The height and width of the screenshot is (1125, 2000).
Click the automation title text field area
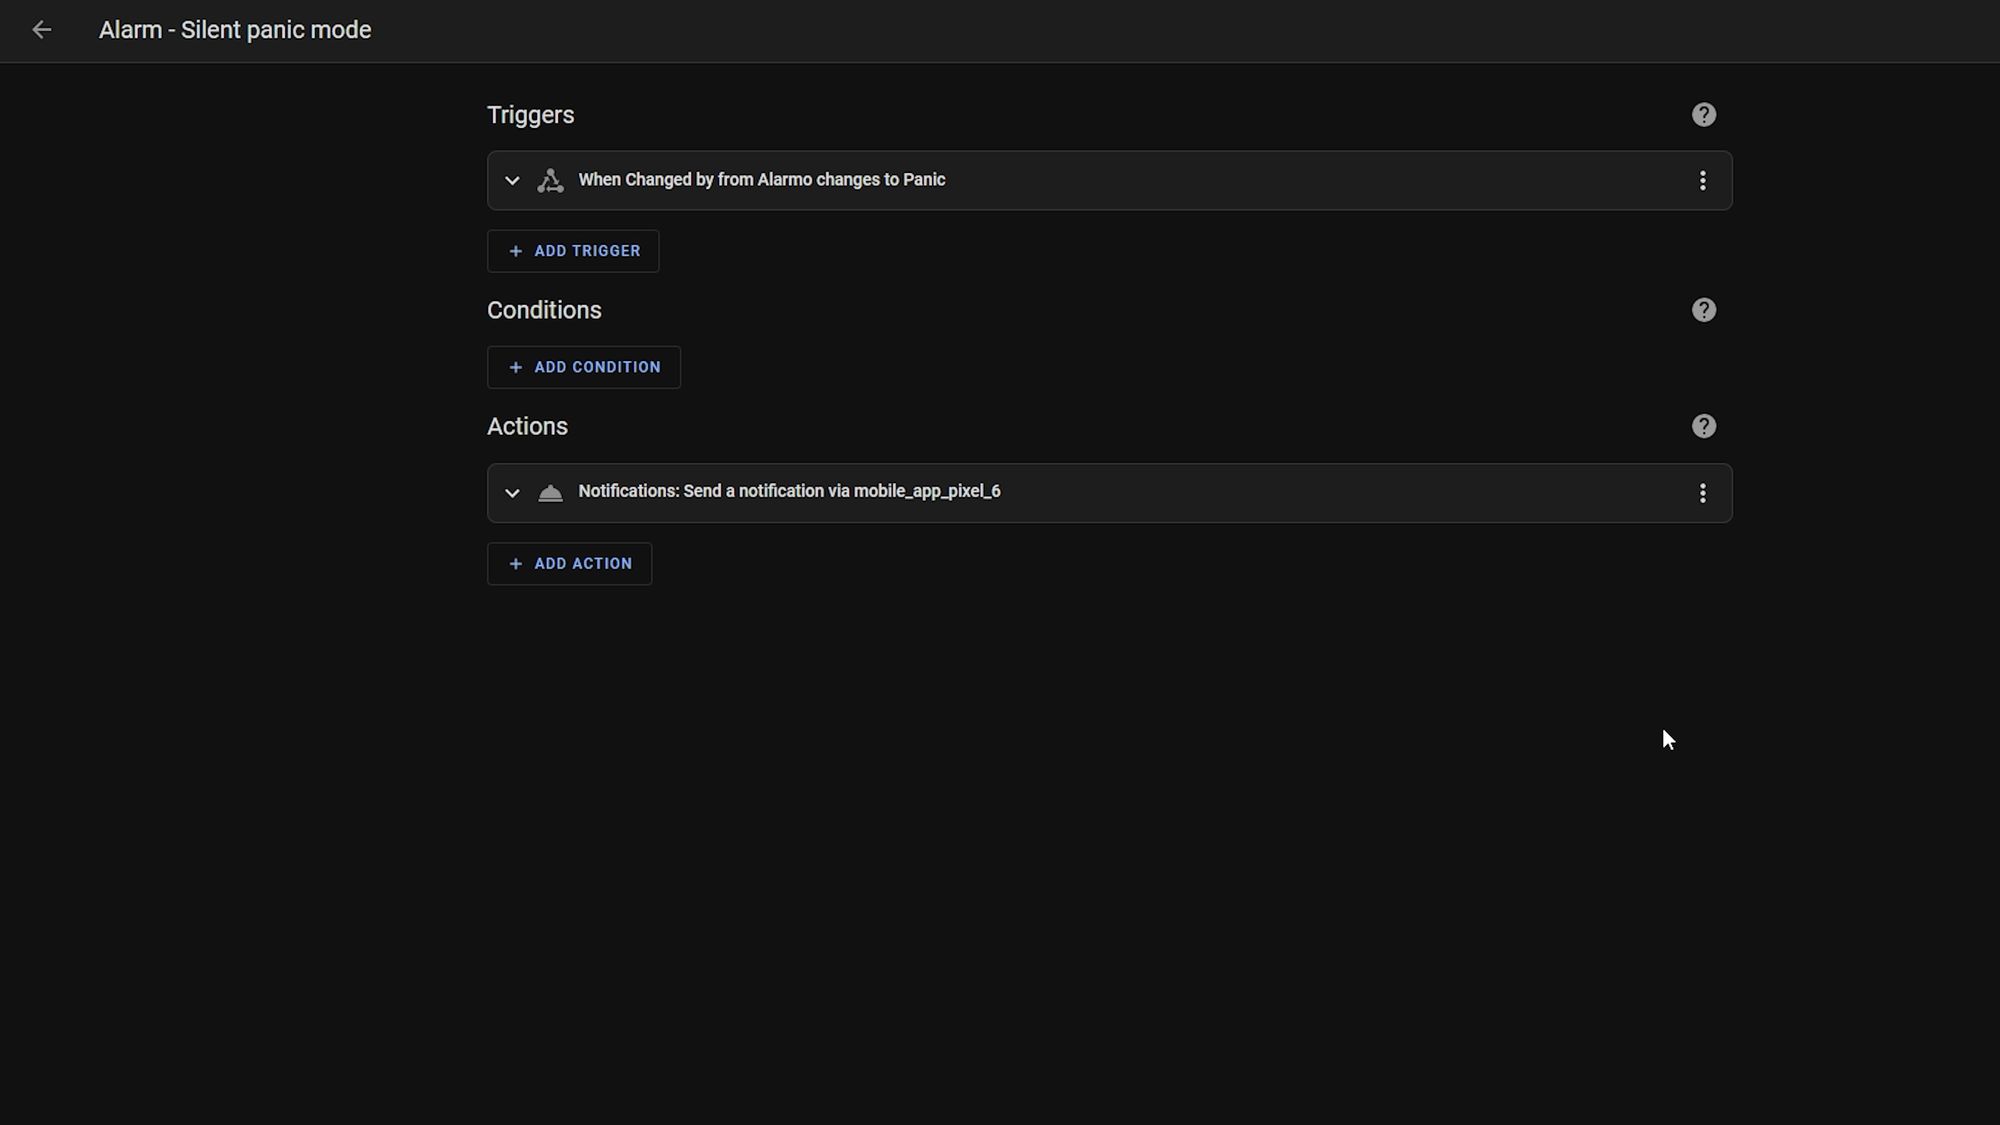pyautogui.click(x=234, y=30)
